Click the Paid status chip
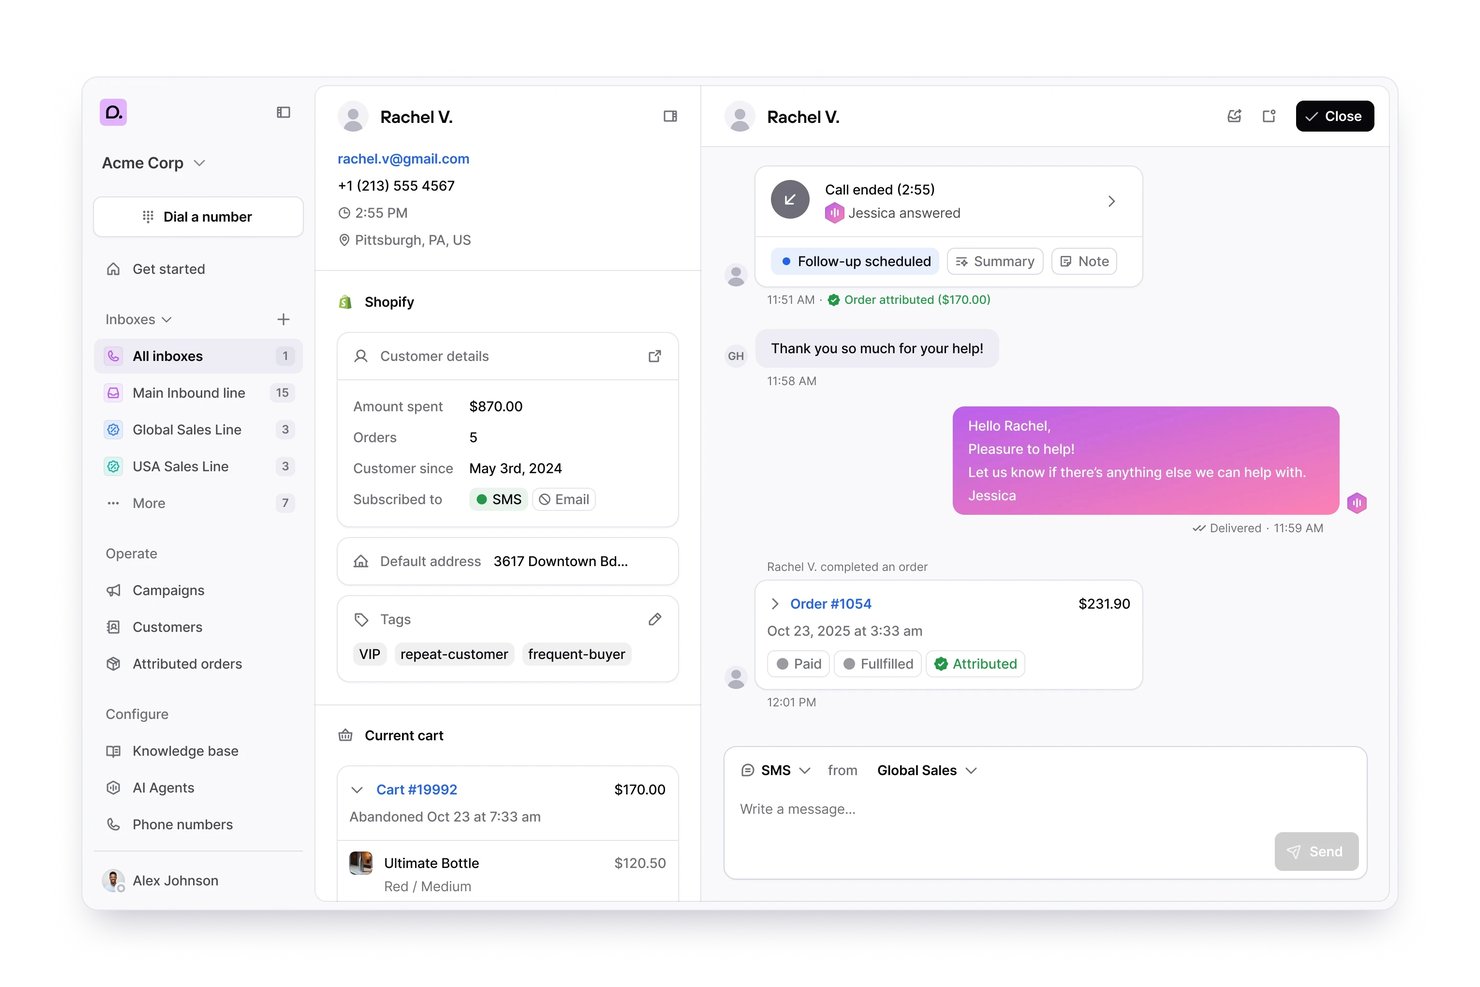 point(798,664)
